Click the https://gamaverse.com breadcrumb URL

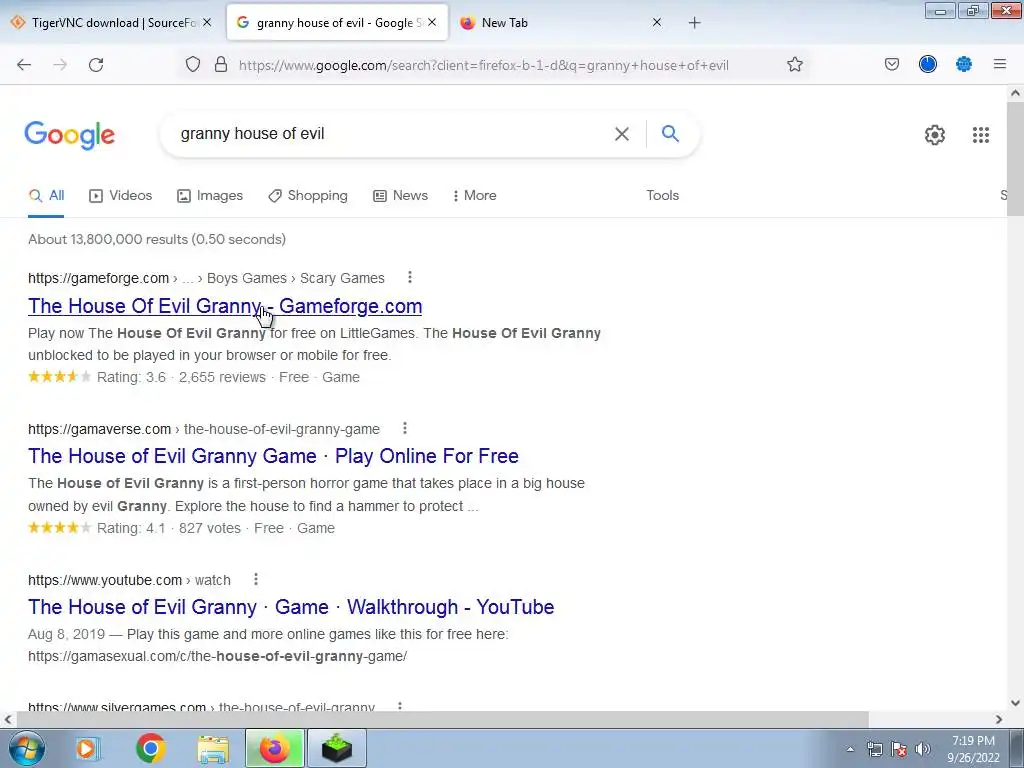pos(99,429)
